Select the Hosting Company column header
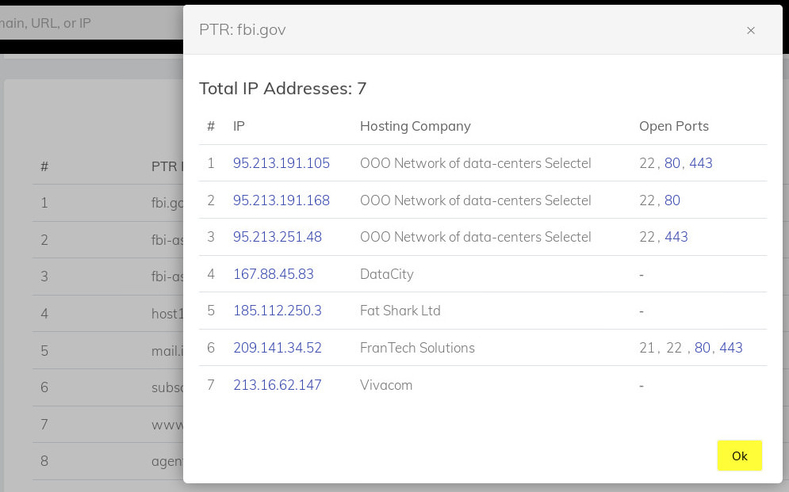789x492 pixels. 415,126
